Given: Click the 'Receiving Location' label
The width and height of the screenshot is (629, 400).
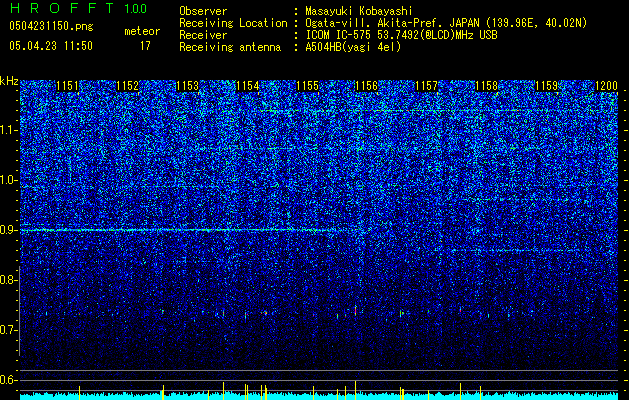Looking at the screenshot, I should pos(233,23).
